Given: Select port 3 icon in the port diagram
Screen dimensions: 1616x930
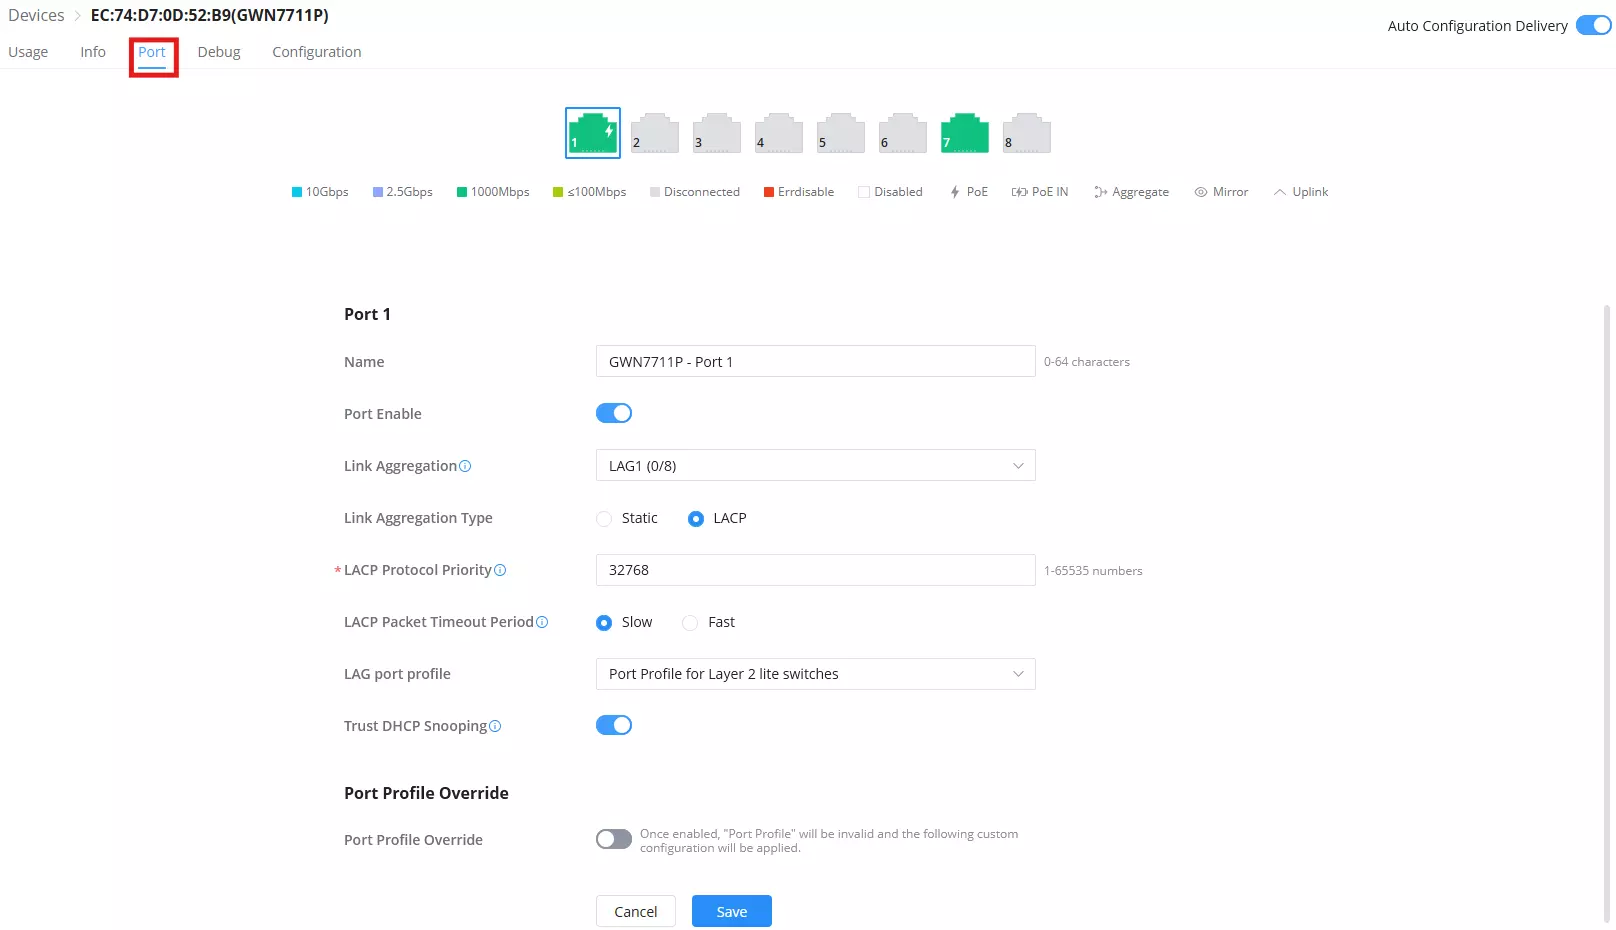Looking at the screenshot, I should (717, 133).
